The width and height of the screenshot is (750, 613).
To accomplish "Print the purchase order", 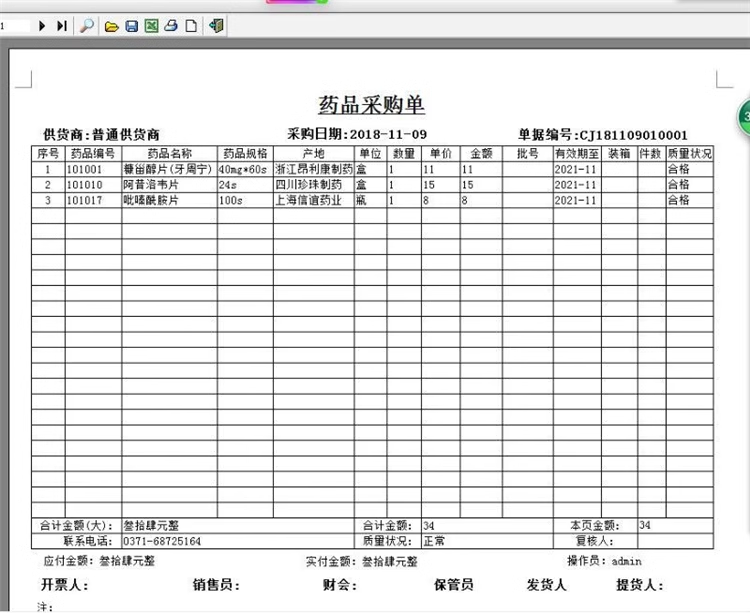I will pyautogui.click(x=171, y=26).
